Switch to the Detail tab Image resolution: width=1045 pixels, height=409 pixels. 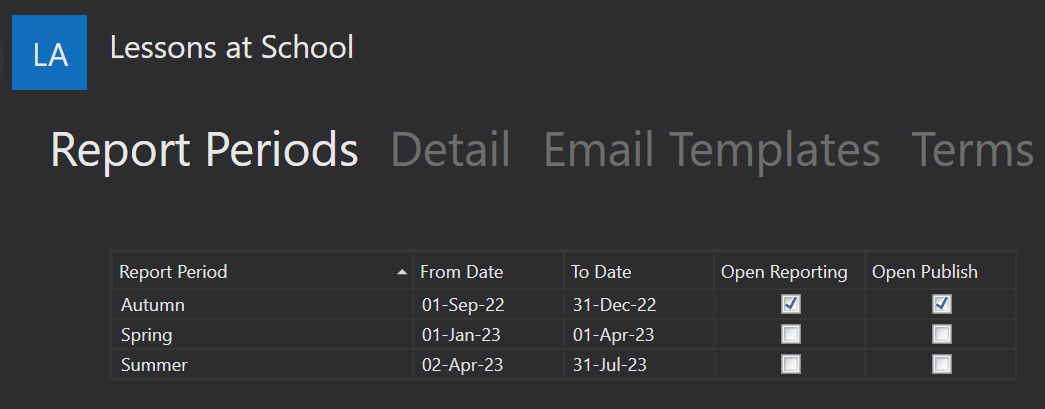click(x=451, y=149)
